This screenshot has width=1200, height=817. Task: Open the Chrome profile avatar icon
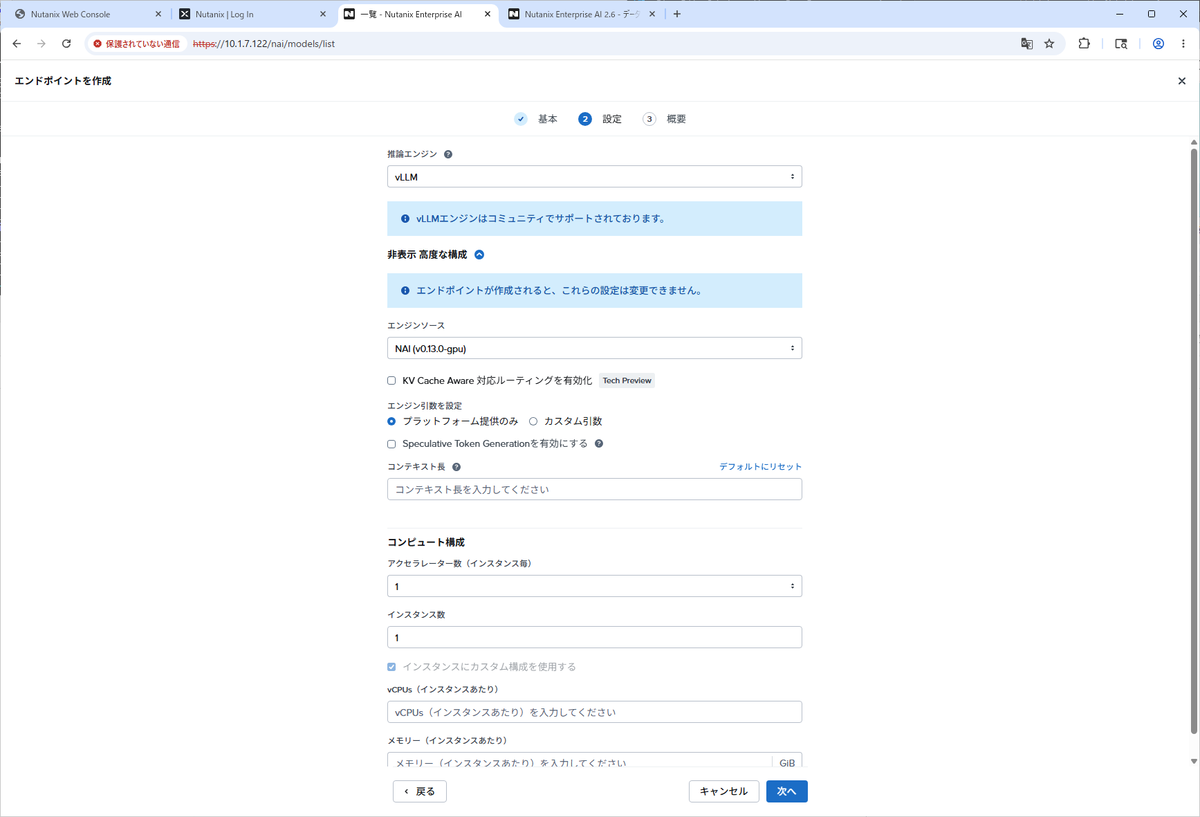(1158, 44)
